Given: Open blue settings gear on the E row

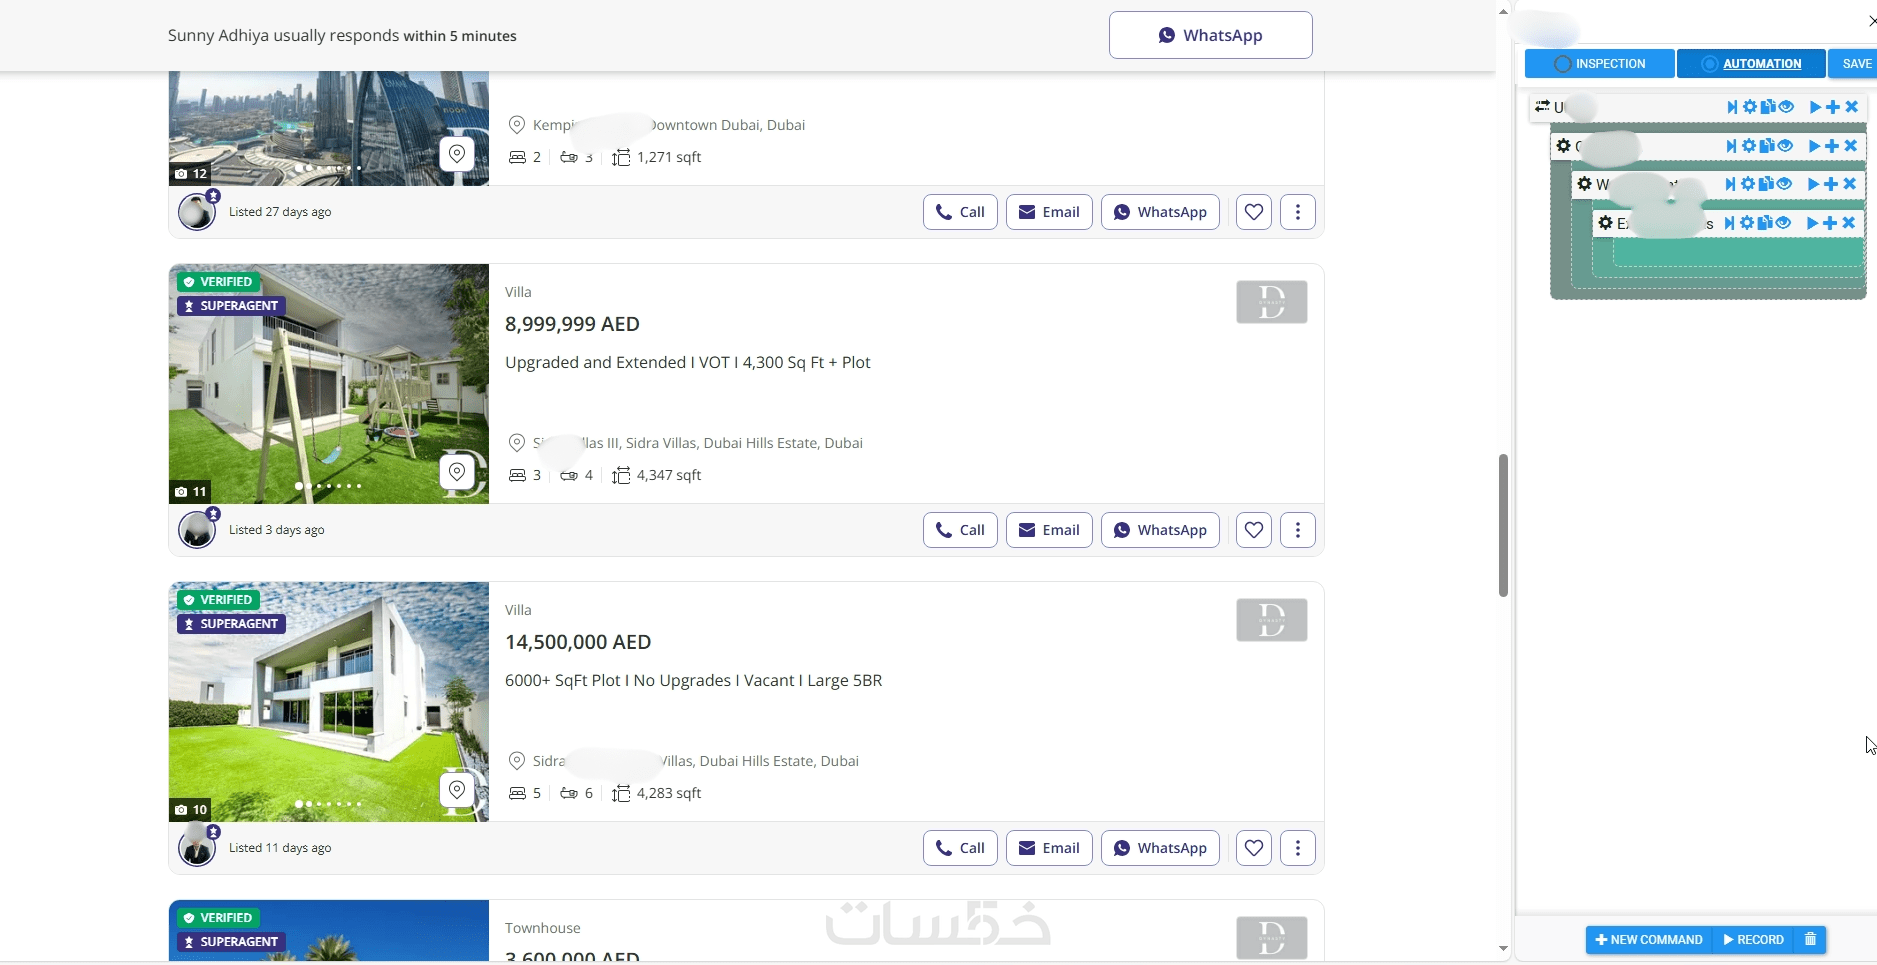Looking at the screenshot, I should (x=1747, y=223).
